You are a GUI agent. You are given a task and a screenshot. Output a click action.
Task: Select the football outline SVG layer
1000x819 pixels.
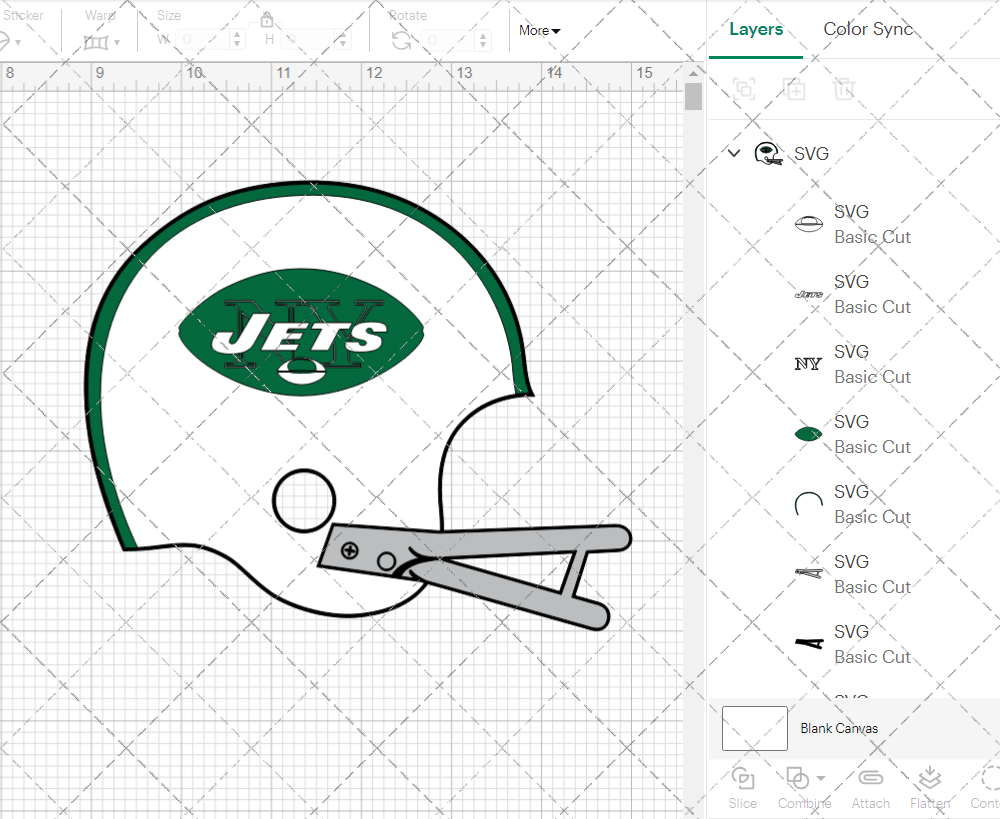[x=855, y=224]
